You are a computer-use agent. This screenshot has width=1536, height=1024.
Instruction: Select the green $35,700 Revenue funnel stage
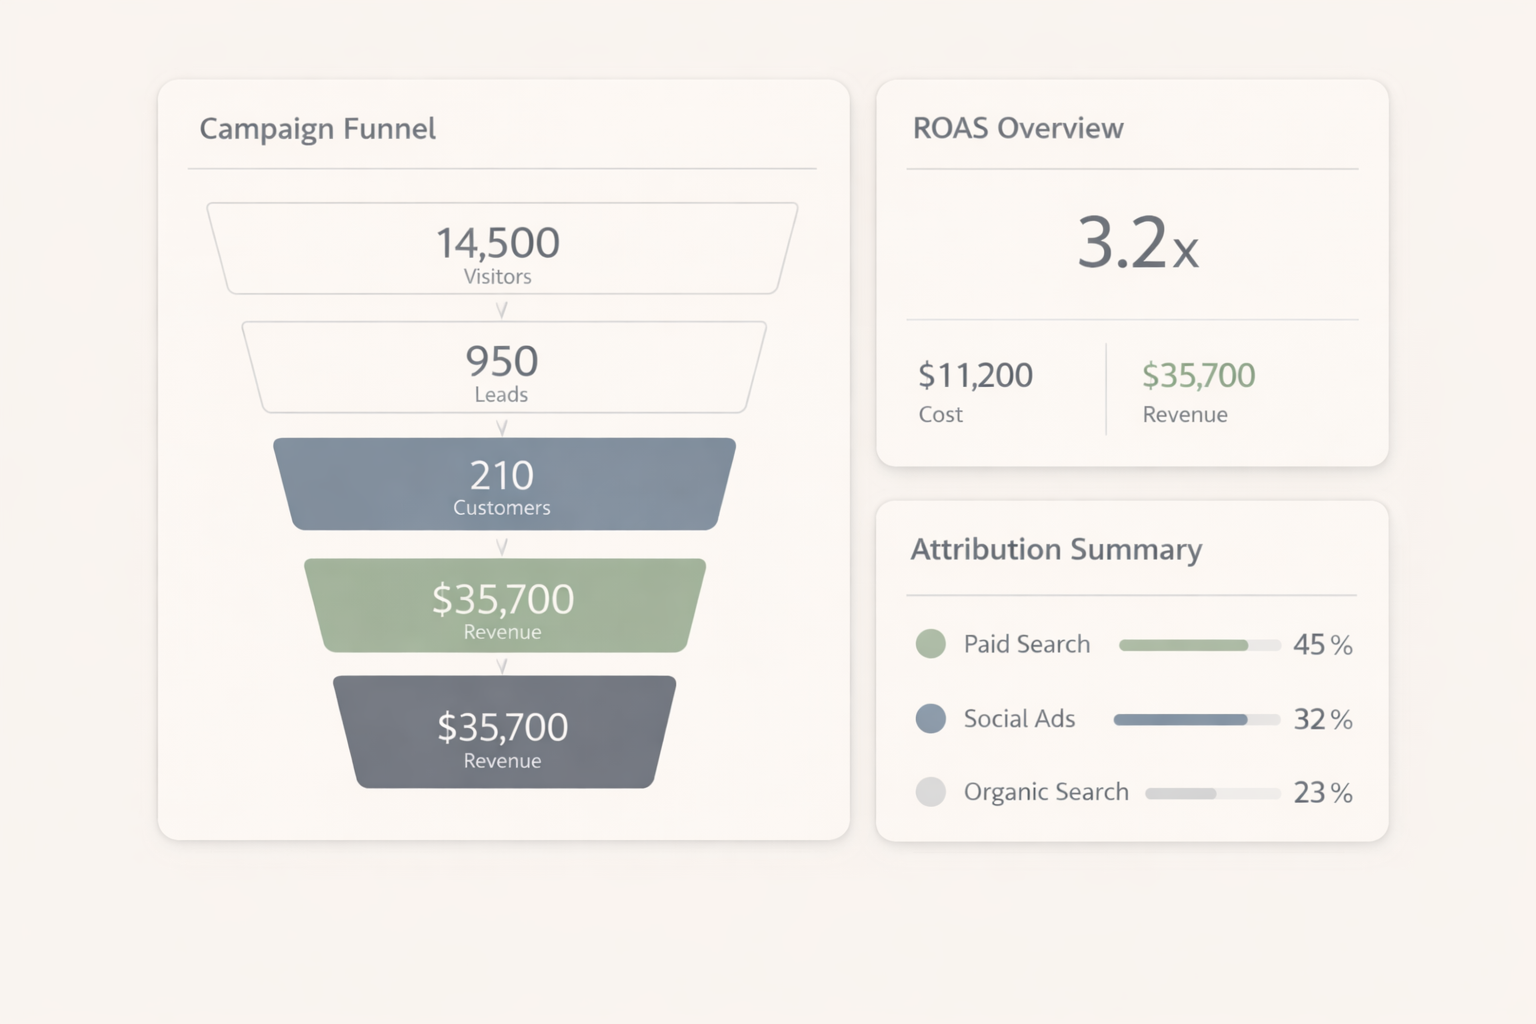point(504,605)
